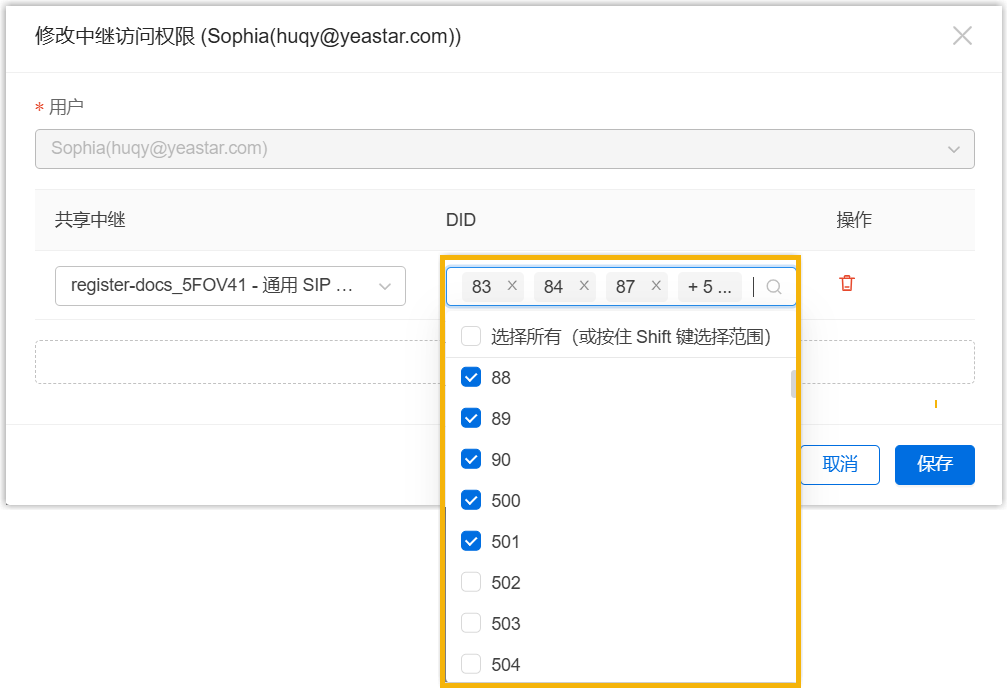The width and height of the screenshot is (1008, 688).
Task: Uncheck DID number 89
Action: (x=471, y=418)
